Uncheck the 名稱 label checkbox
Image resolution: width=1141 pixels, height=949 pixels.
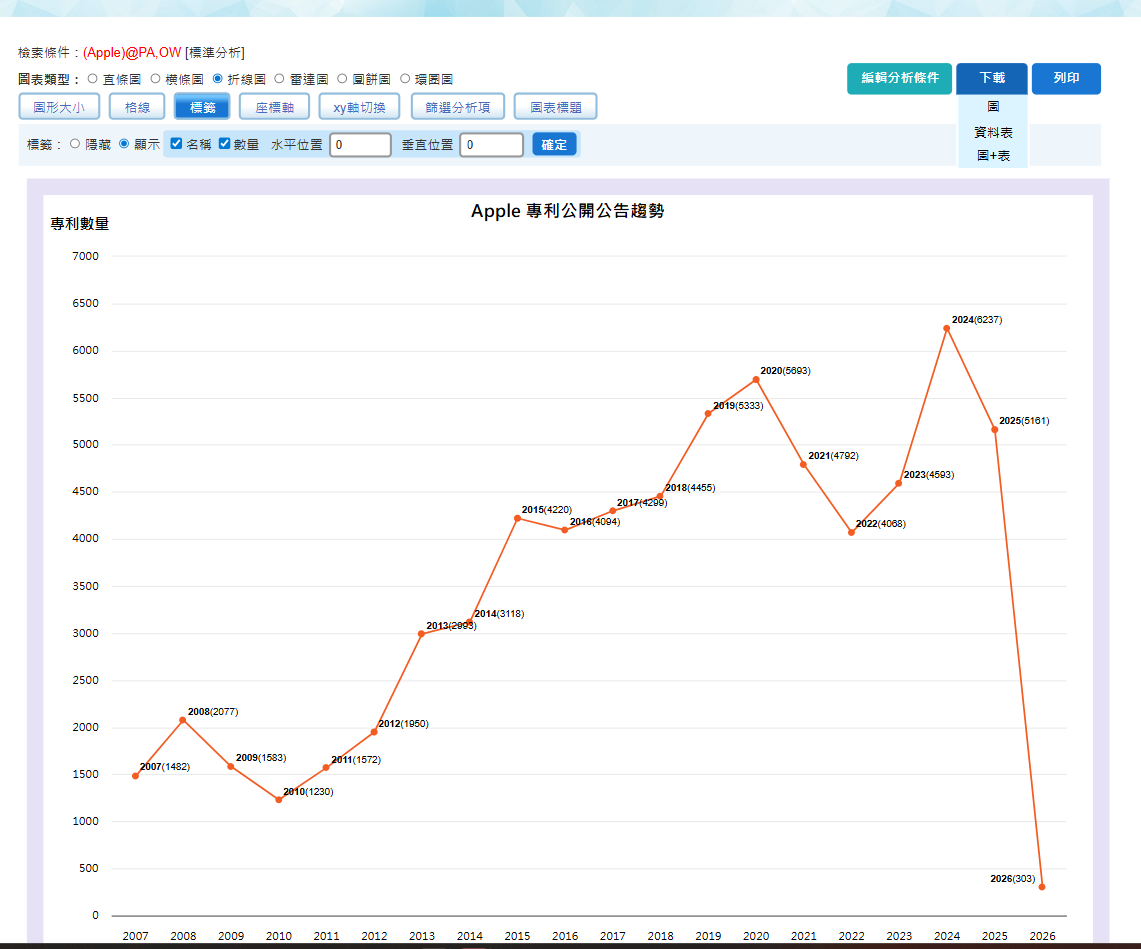[x=176, y=143]
